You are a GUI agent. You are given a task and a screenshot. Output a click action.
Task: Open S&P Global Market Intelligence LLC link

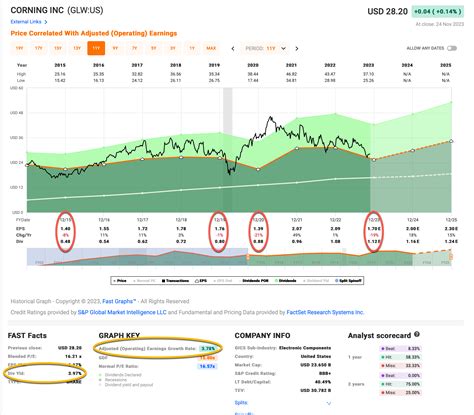(122, 312)
